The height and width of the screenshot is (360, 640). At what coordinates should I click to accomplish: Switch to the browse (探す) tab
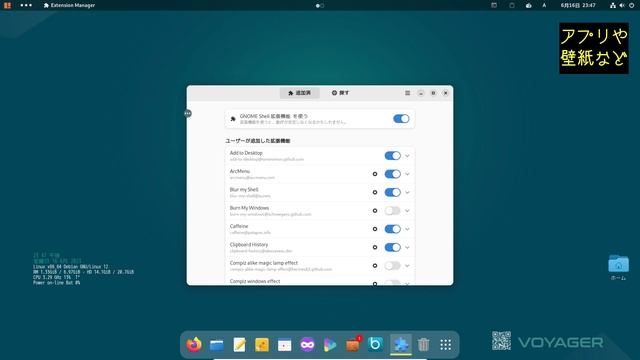340,93
